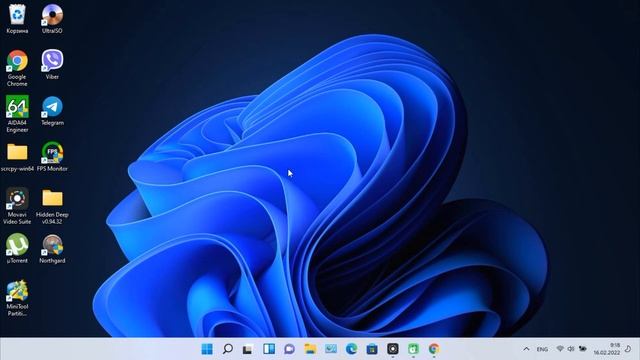Screen dimensions: 640x360
Task: Select the Viber desktop shortcut
Action: (x=52, y=64)
